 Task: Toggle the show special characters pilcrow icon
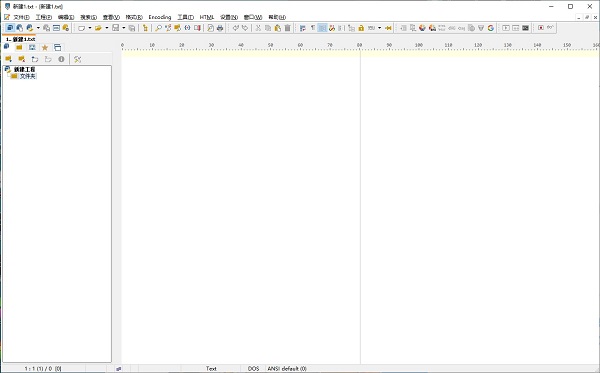click(x=313, y=28)
